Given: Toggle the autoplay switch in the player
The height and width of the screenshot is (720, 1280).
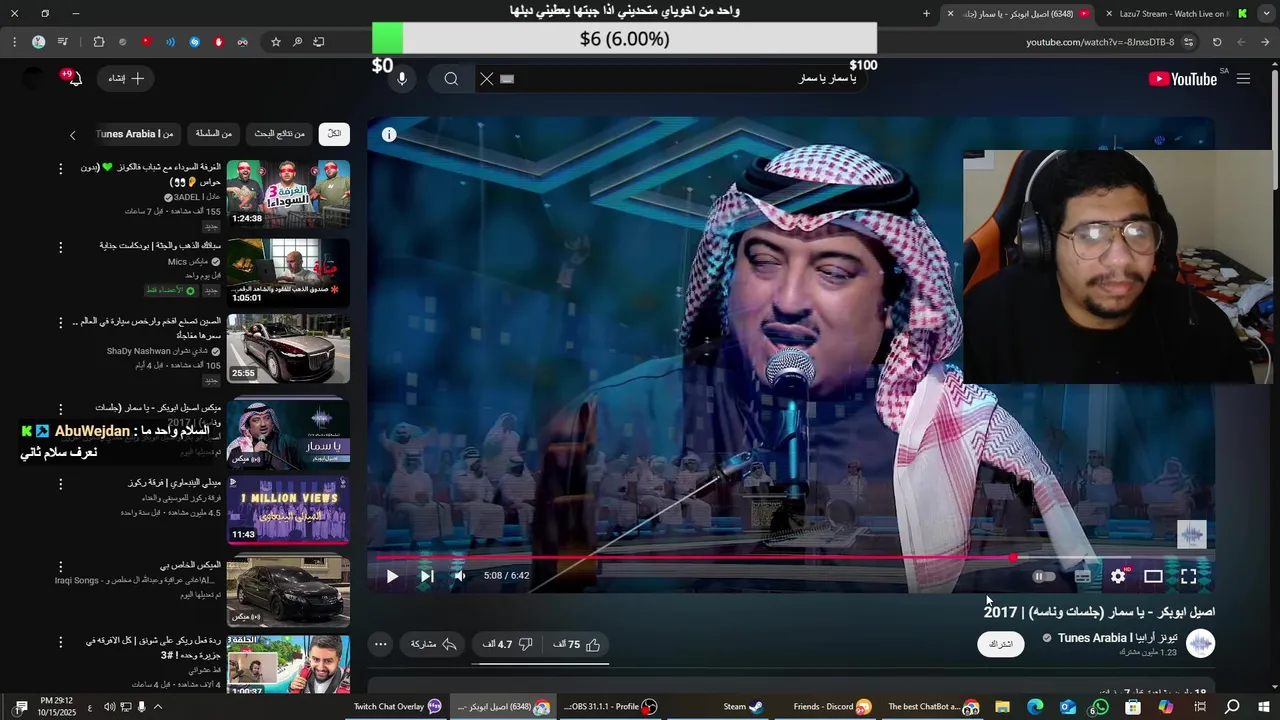Looking at the screenshot, I should pyautogui.click(x=1043, y=576).
